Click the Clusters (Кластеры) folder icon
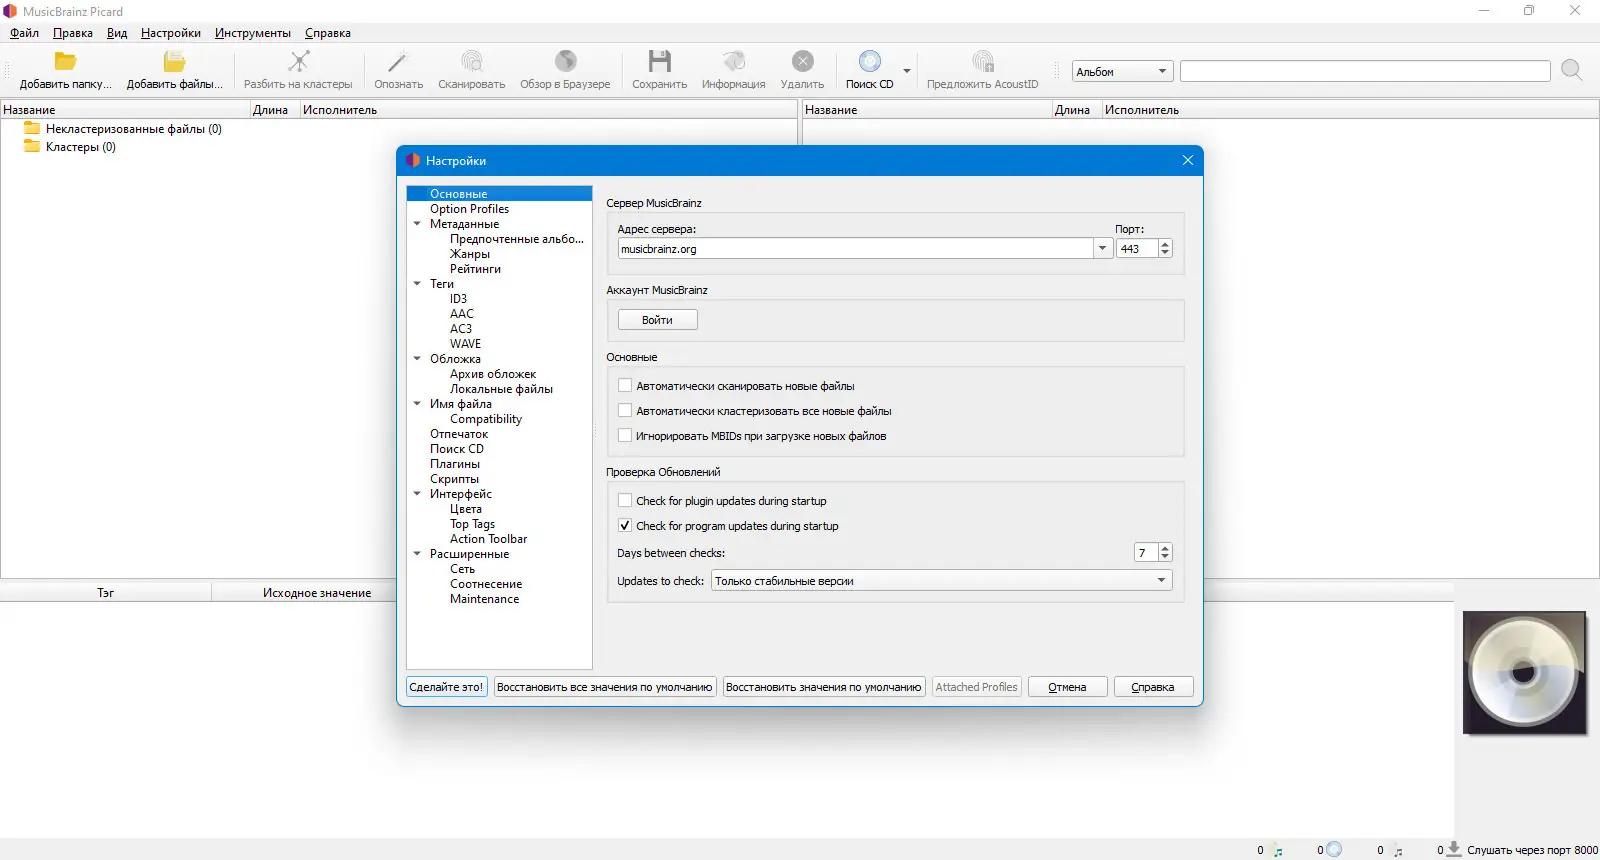This screenshot has width=1600, height=860. pyautogui.click(x=32, y=147)
